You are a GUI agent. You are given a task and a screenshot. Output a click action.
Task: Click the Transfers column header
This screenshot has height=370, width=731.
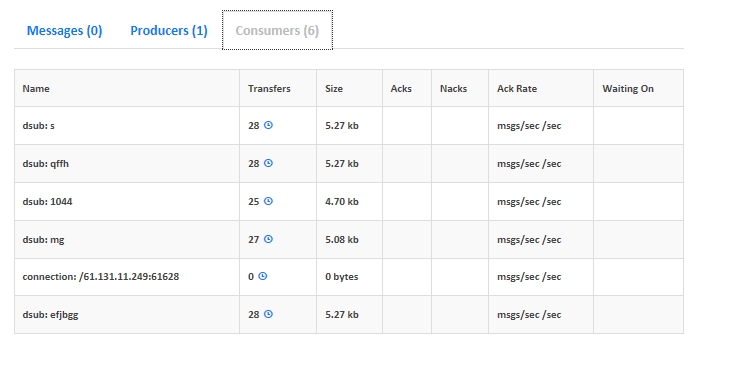click(269, 89)
